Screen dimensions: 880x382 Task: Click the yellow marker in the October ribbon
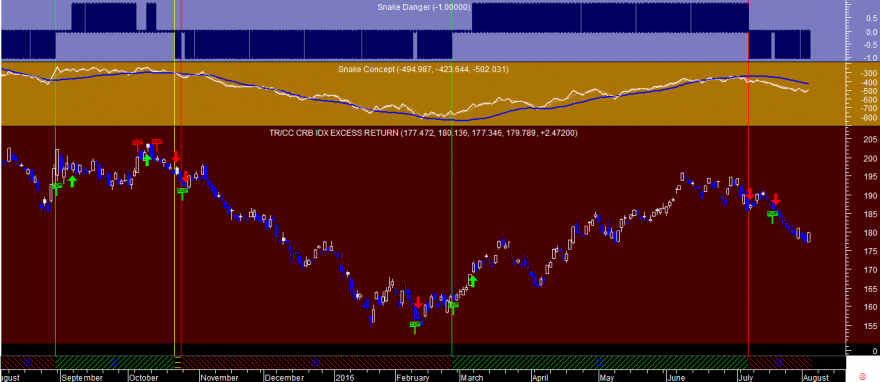pos(178,362)
